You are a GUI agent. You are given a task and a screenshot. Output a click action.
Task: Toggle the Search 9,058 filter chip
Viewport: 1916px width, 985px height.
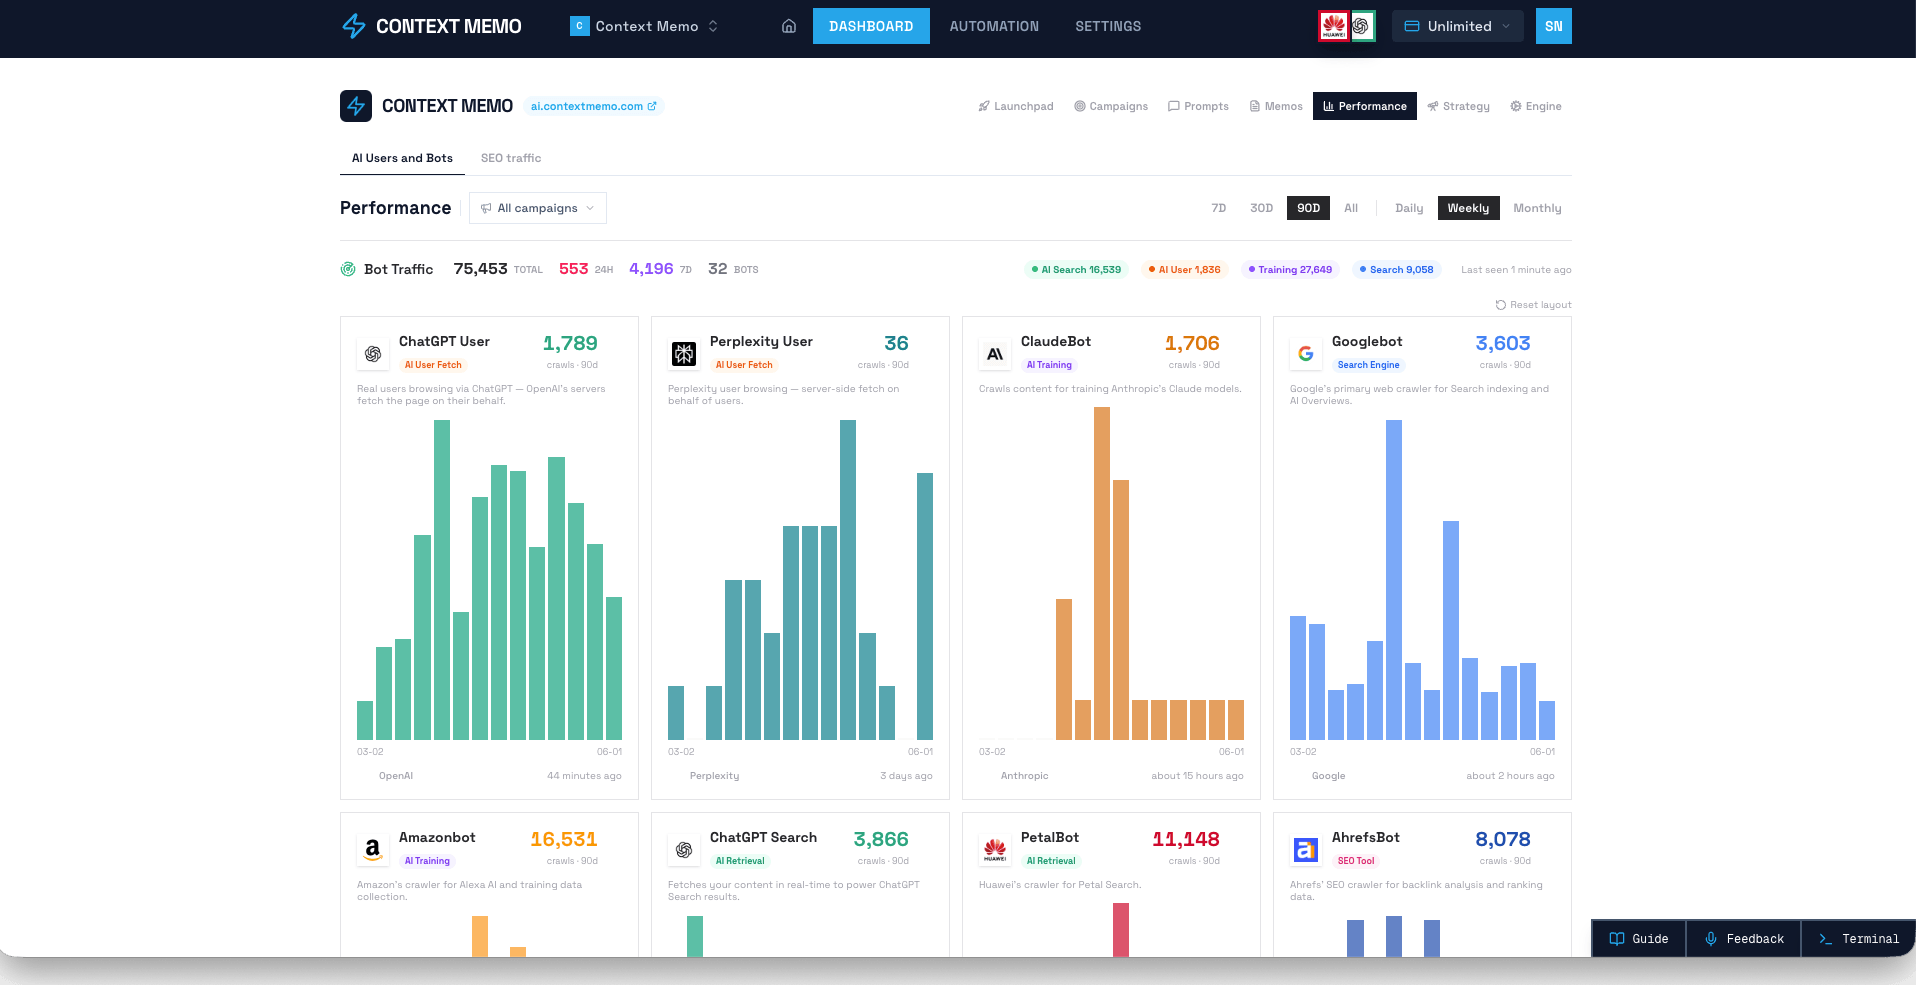pos(1397,270)
